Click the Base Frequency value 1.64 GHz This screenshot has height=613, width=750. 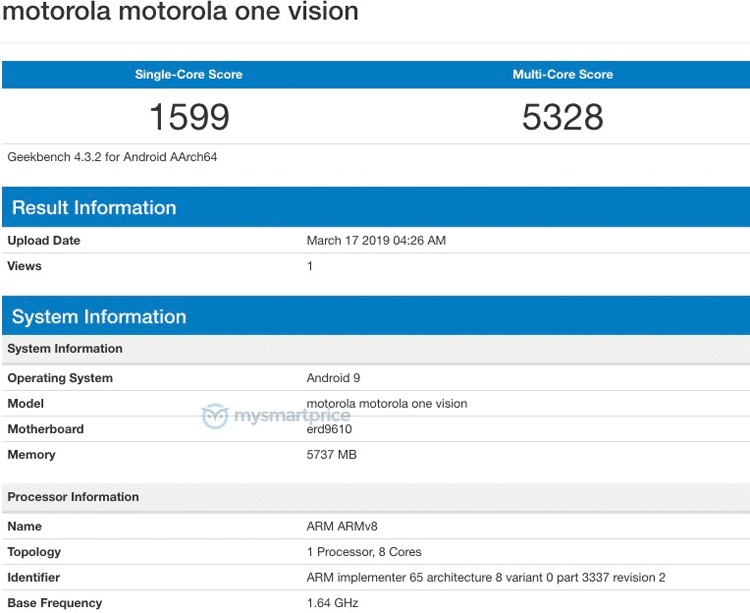tap(332, 603)
